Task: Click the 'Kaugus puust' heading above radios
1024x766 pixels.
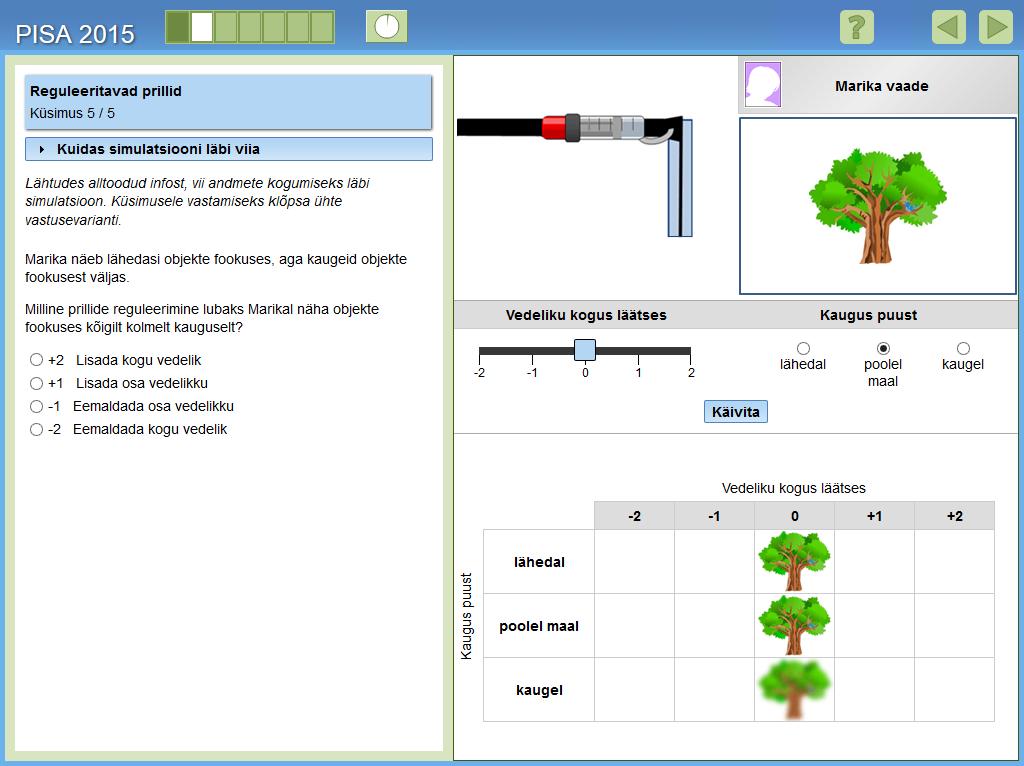Action: (868, 315)
